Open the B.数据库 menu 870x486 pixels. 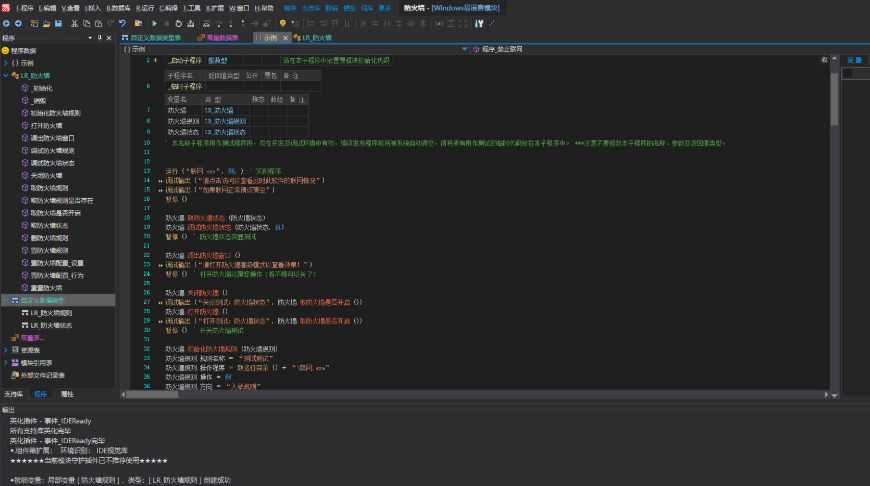click(x=119, y=7)
